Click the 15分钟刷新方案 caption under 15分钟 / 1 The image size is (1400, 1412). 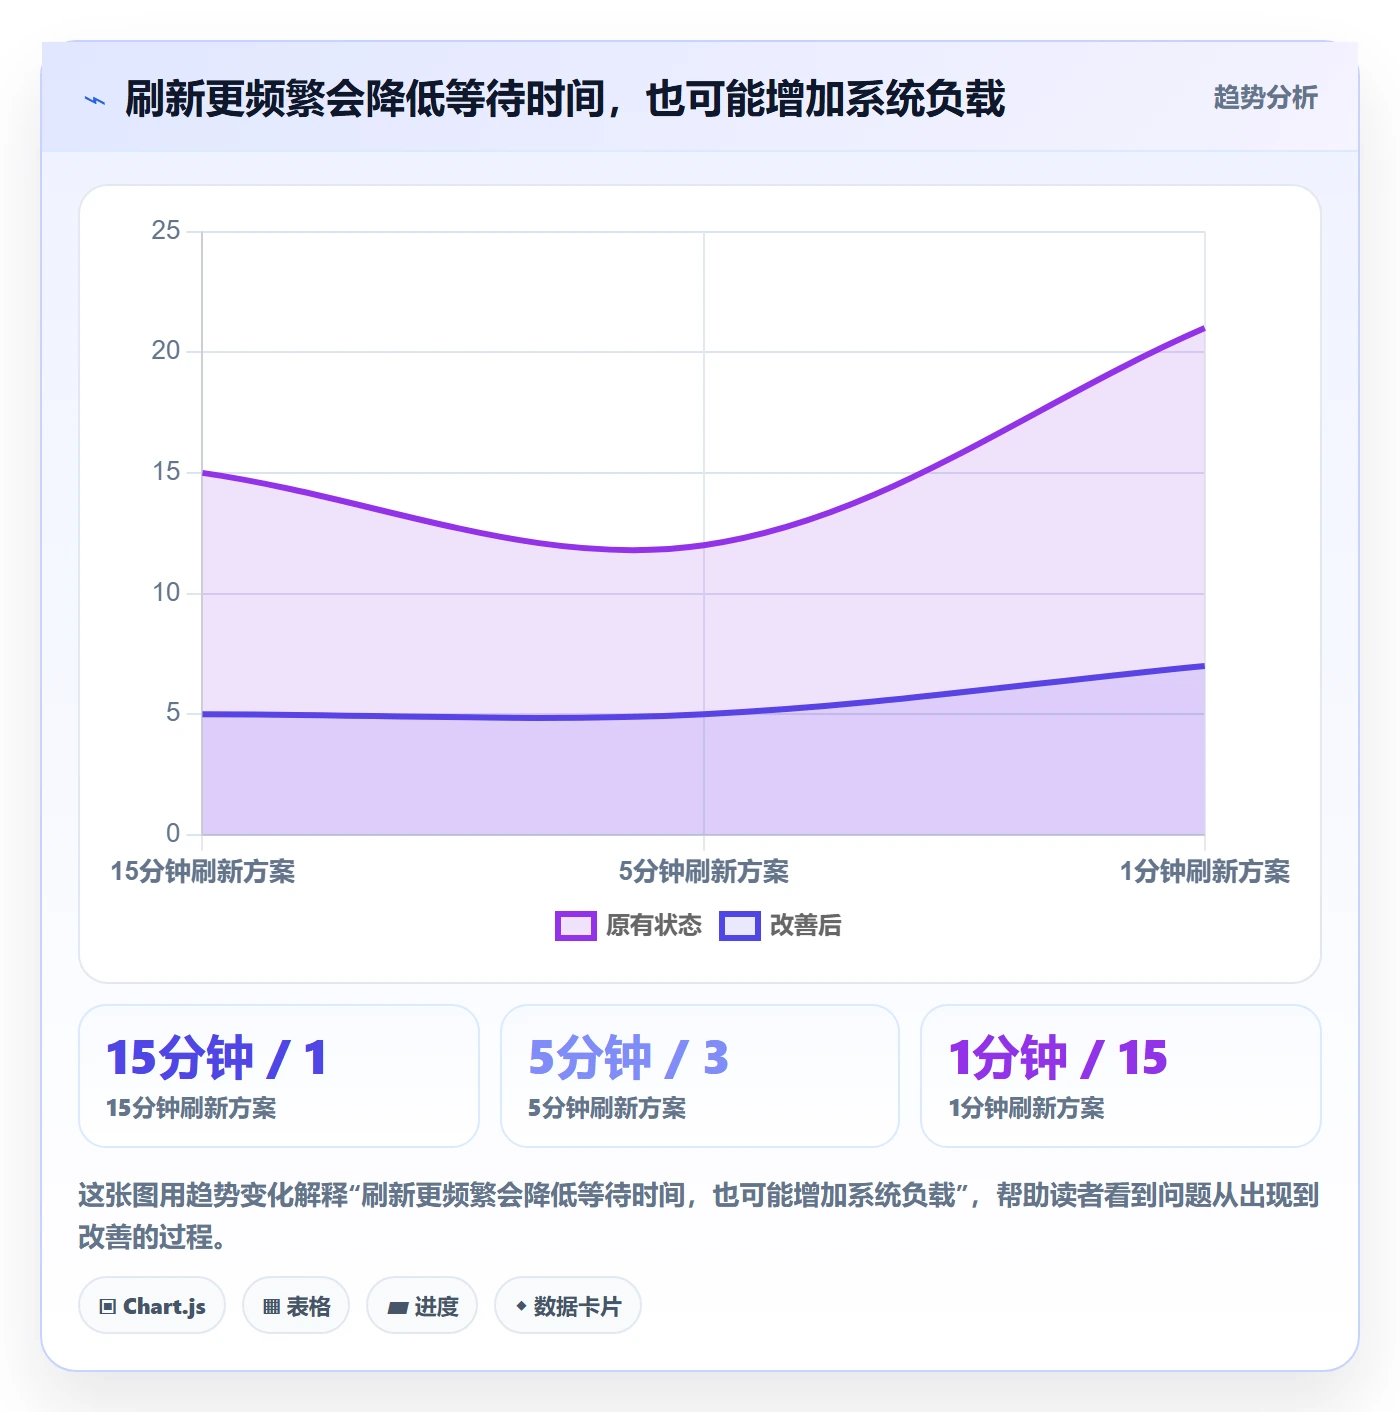191,1108
